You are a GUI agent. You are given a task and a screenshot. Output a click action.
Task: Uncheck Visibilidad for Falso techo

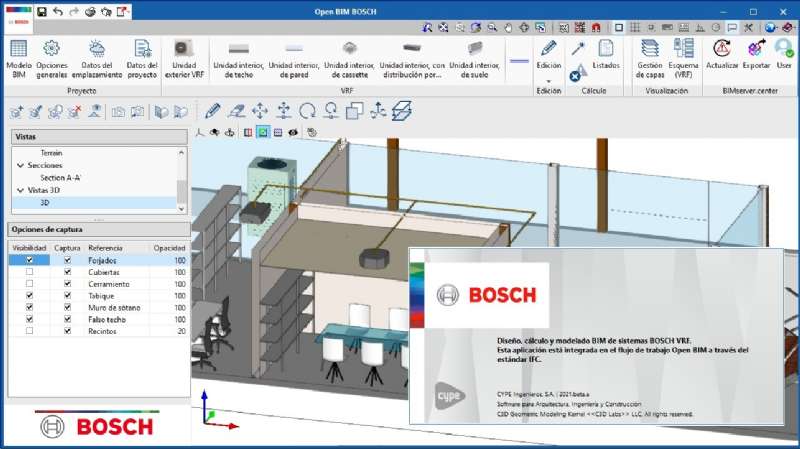tap(29, 319)
